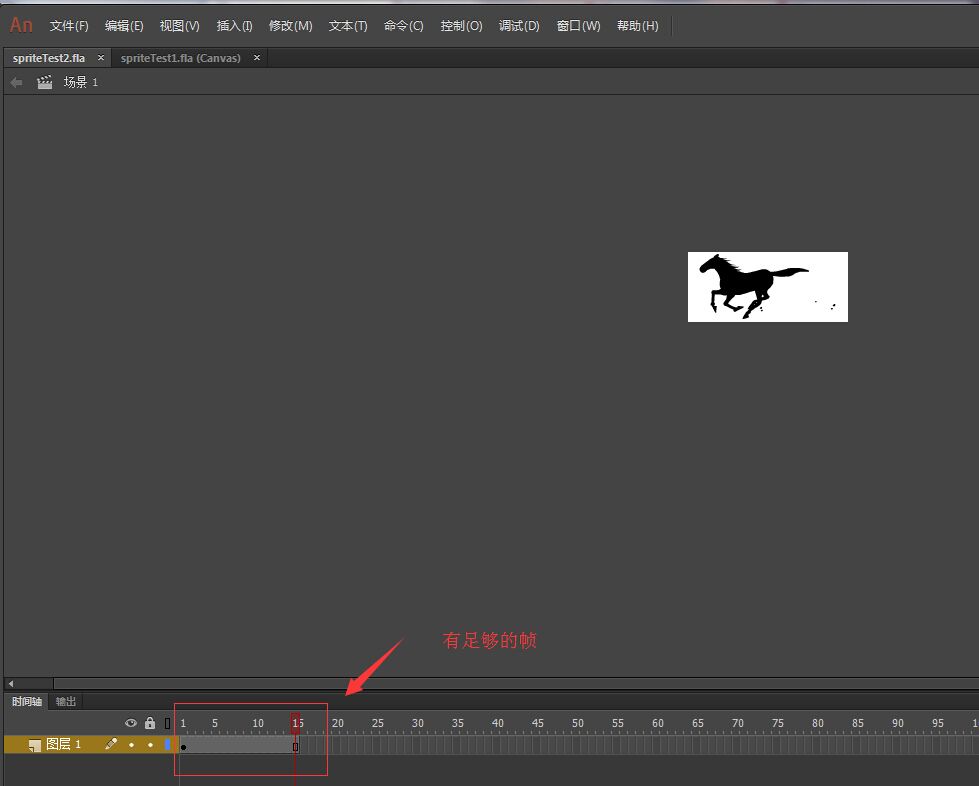Click the layer page icon beside 图层 1
Image resolution: width=979 pixels, height=786 pixels.
pyautogui.click(x=33, y=744)
